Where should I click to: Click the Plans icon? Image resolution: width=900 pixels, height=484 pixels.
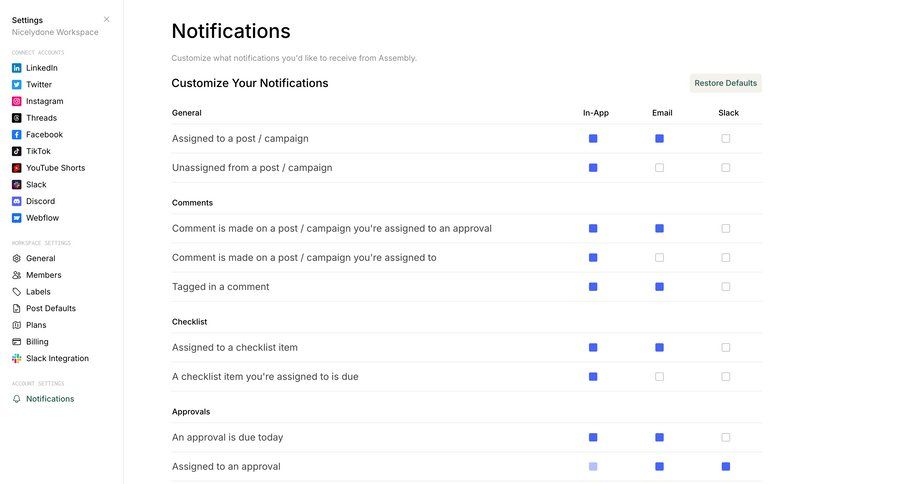[17, 325]
